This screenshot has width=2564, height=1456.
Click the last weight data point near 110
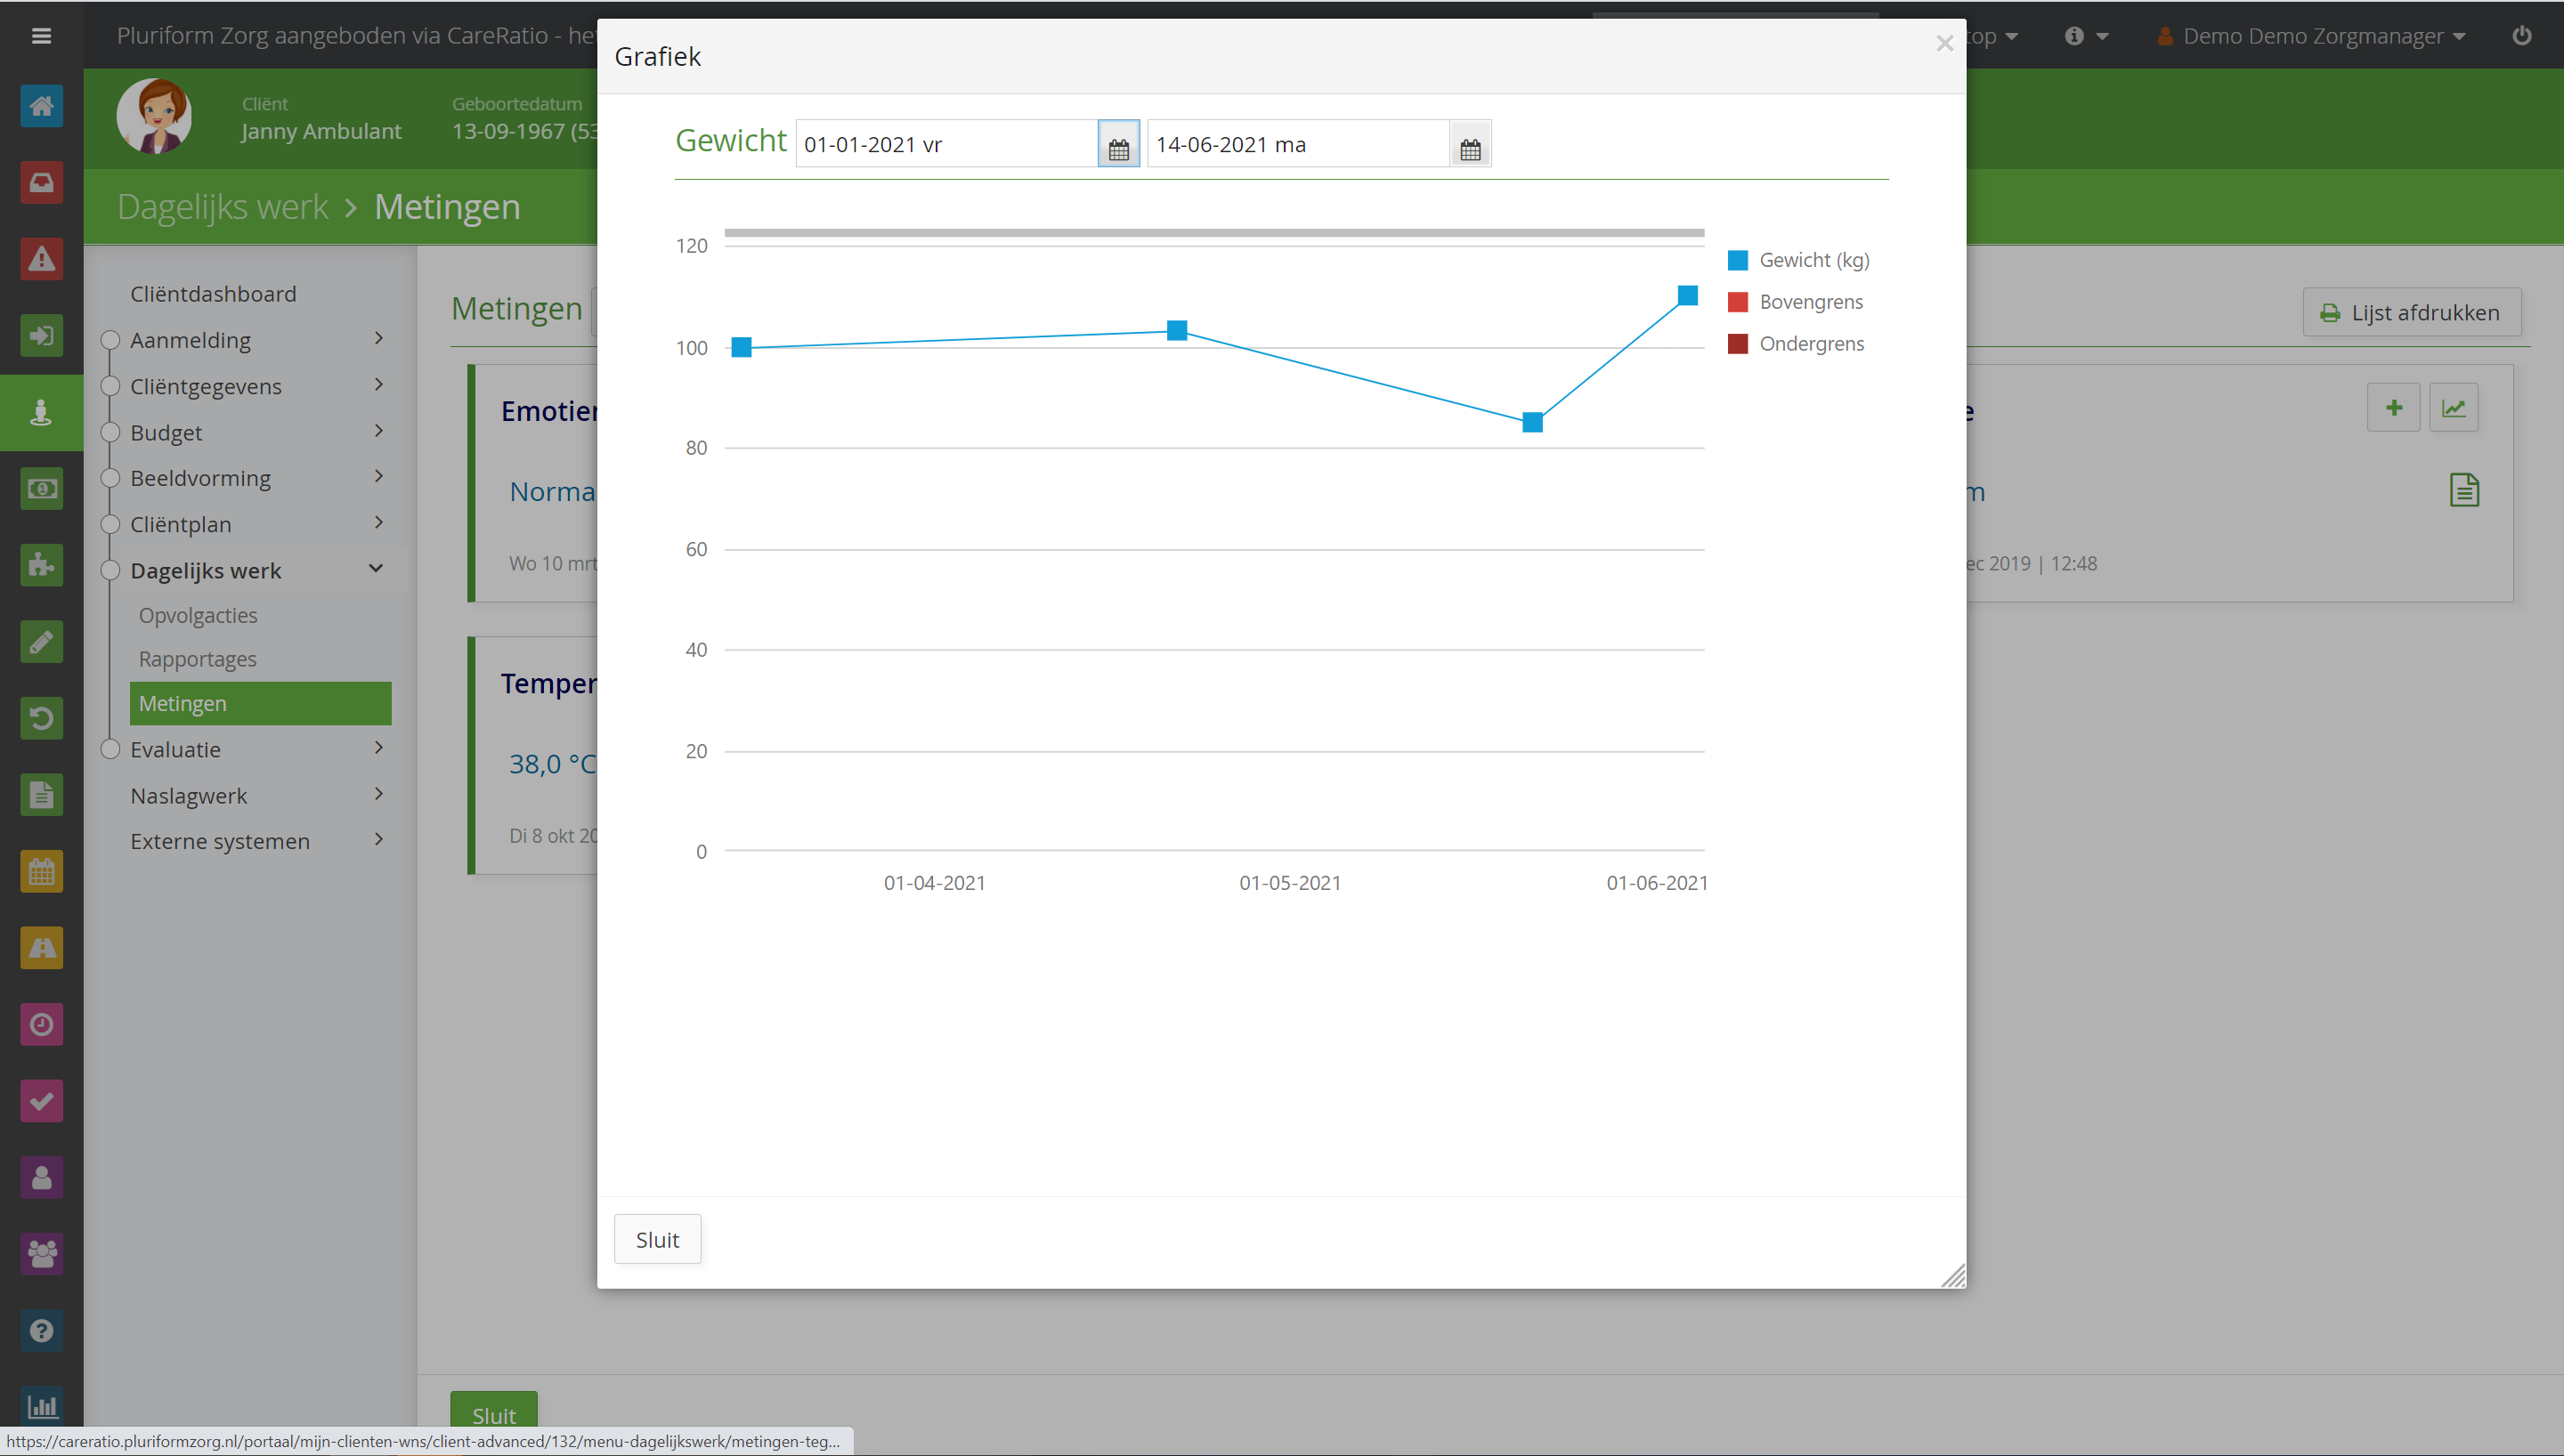(x=1688, y=296)
